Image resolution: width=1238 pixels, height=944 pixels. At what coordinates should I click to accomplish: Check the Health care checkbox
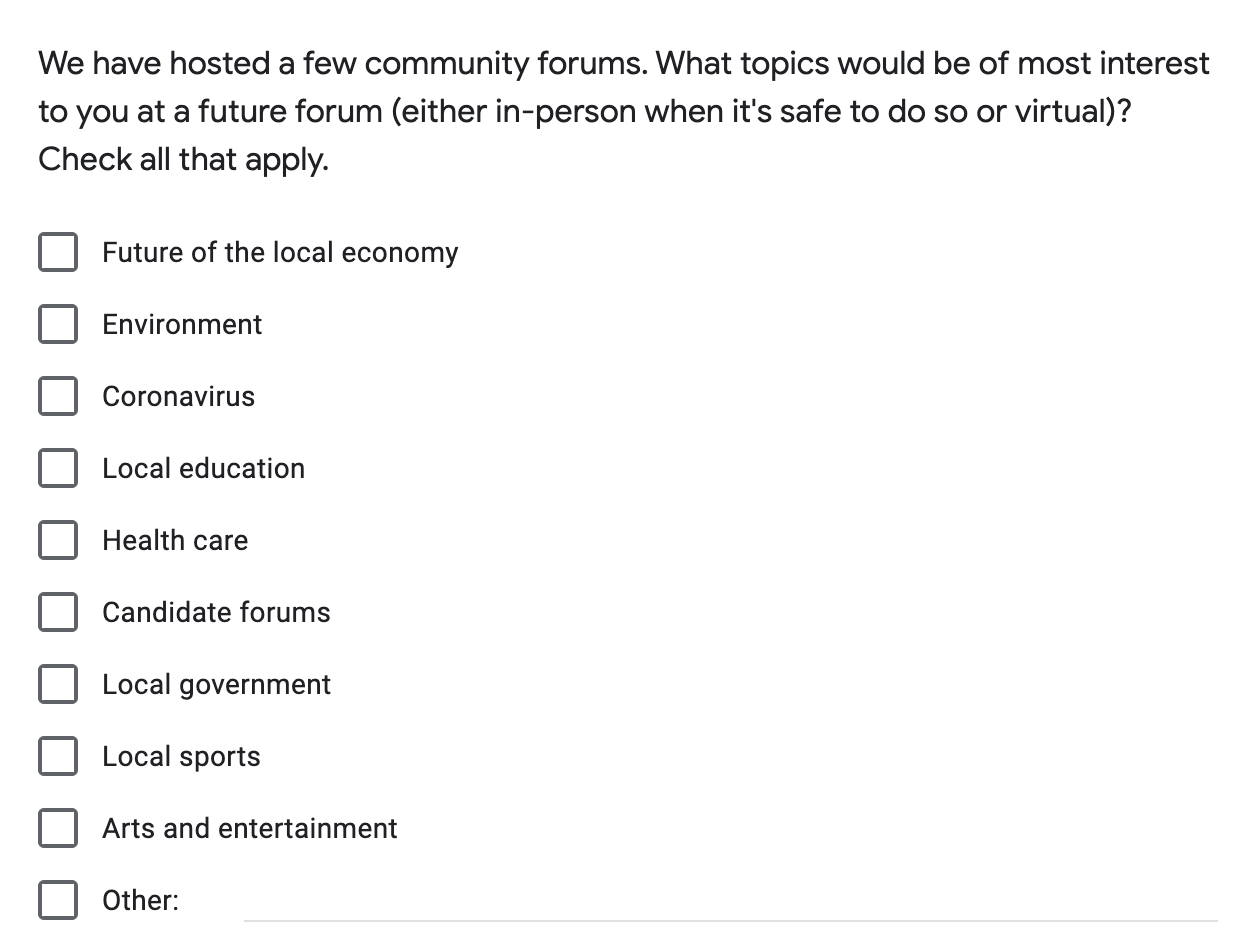pyautogui.click(x=58, y=540)
